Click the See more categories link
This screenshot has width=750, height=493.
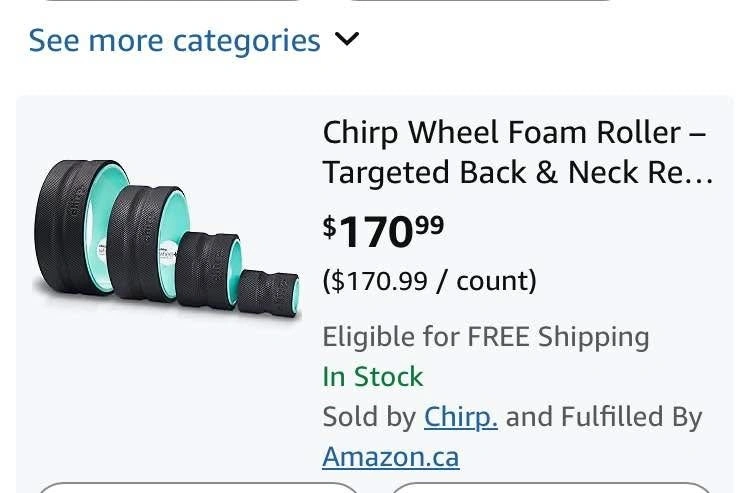(x=174, y=41)
